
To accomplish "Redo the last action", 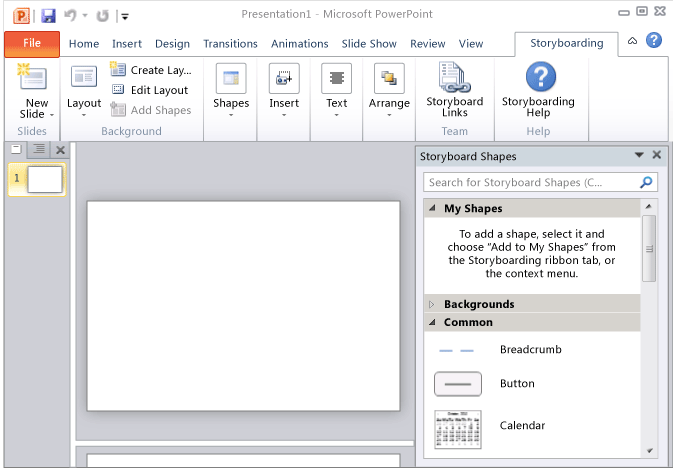I will tap(102, 16).
